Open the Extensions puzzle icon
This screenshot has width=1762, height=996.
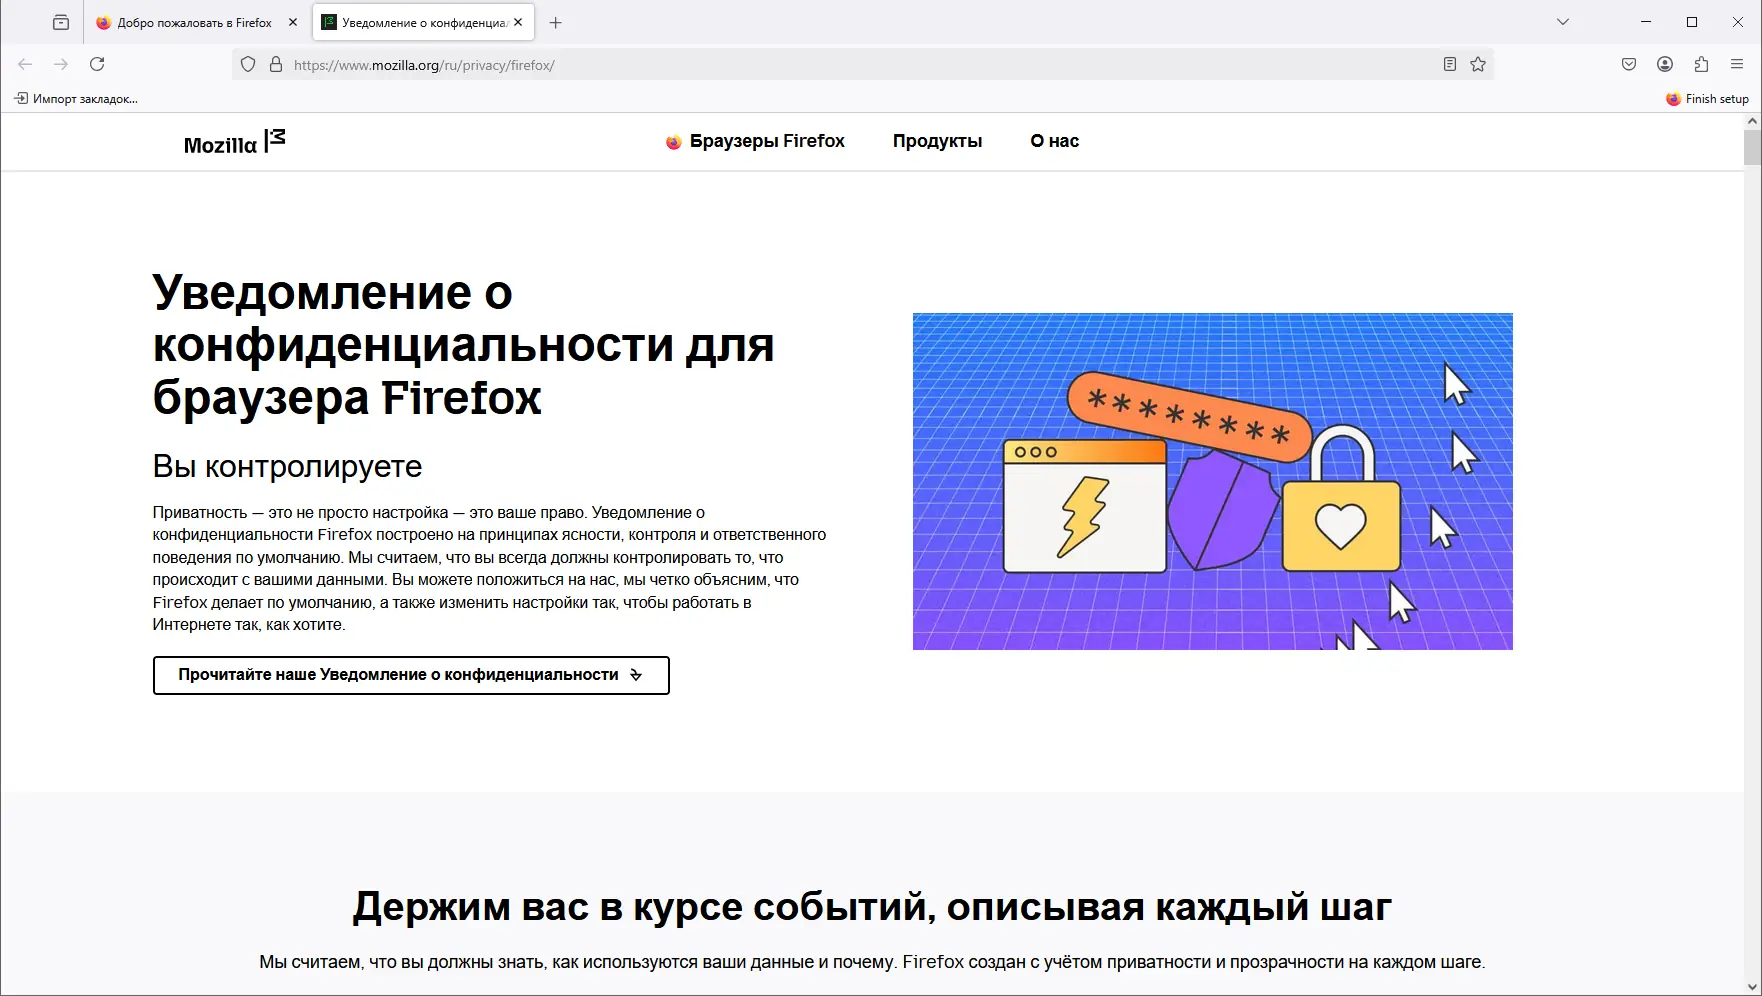(1701, 64)
